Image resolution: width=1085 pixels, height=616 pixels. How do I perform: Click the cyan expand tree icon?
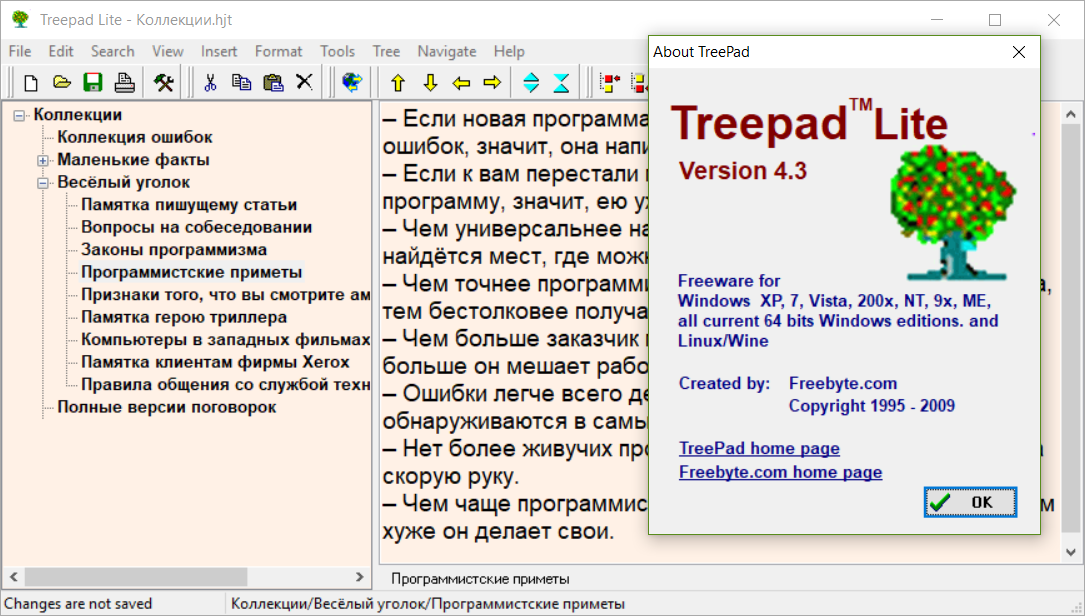(531, 83)
